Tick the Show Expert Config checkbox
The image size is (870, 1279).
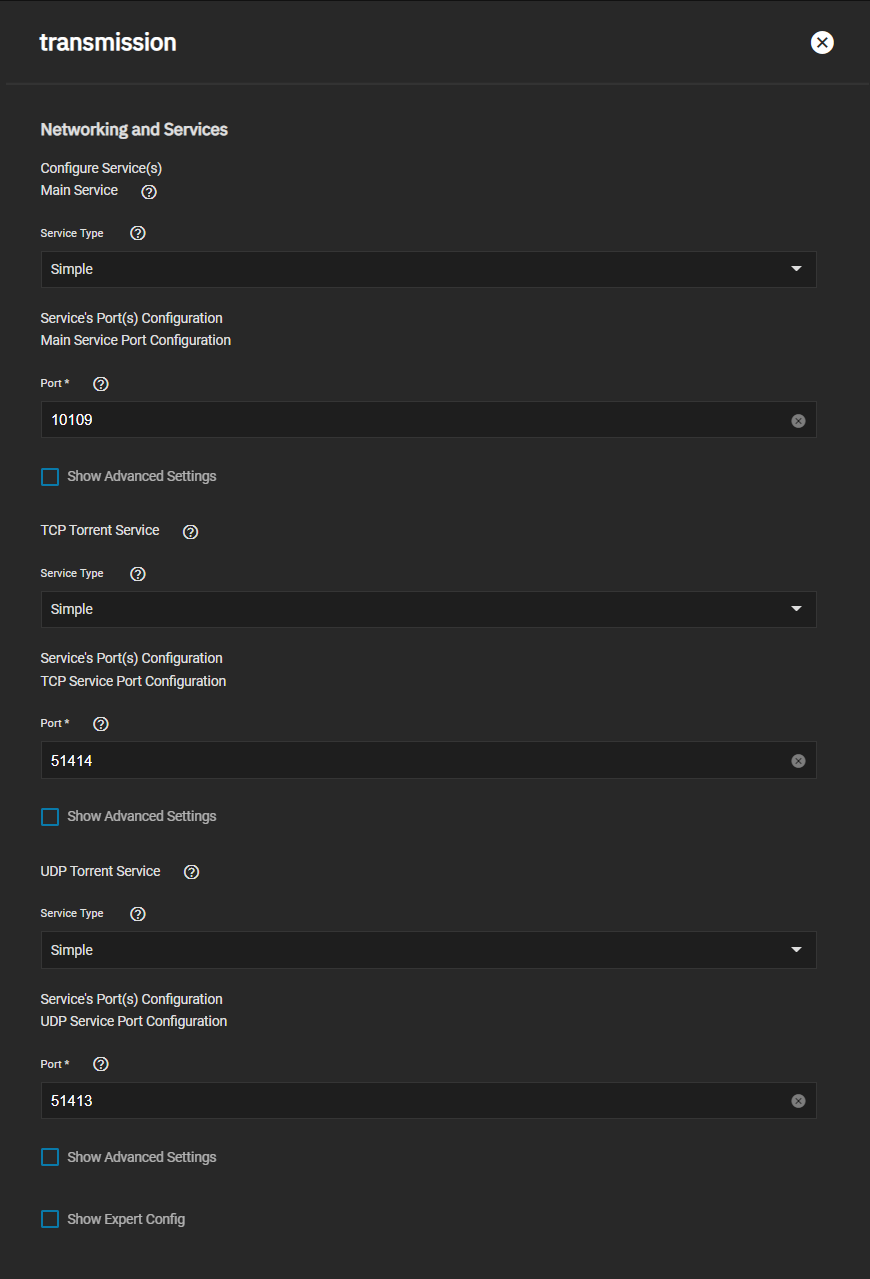click(x=50, y=1219)
